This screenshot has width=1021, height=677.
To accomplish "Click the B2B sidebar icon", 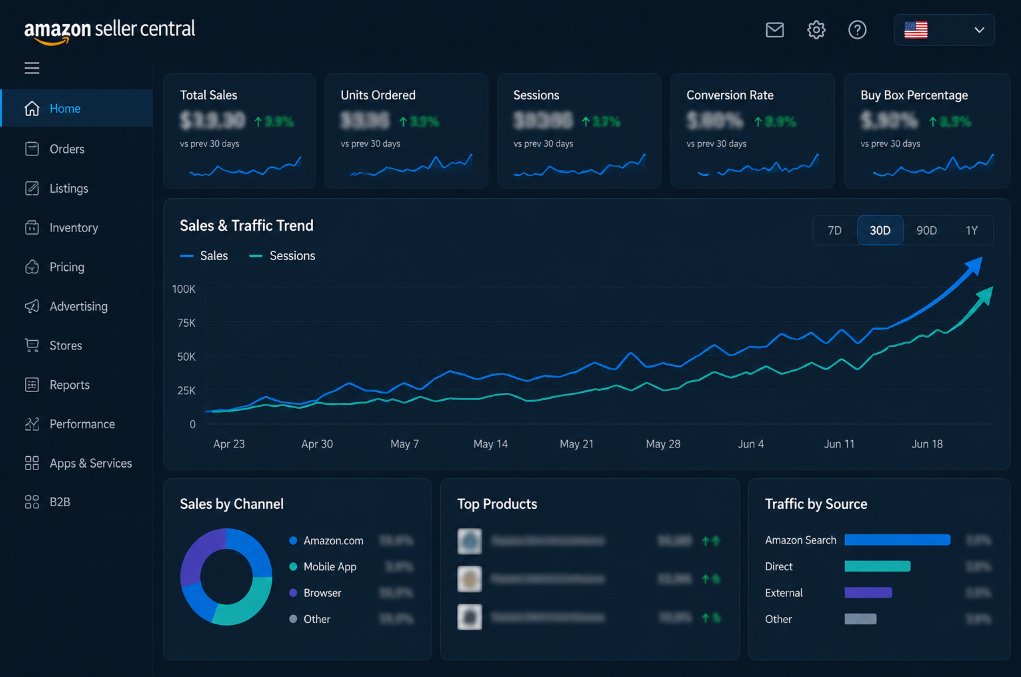I will pos(32,502).
